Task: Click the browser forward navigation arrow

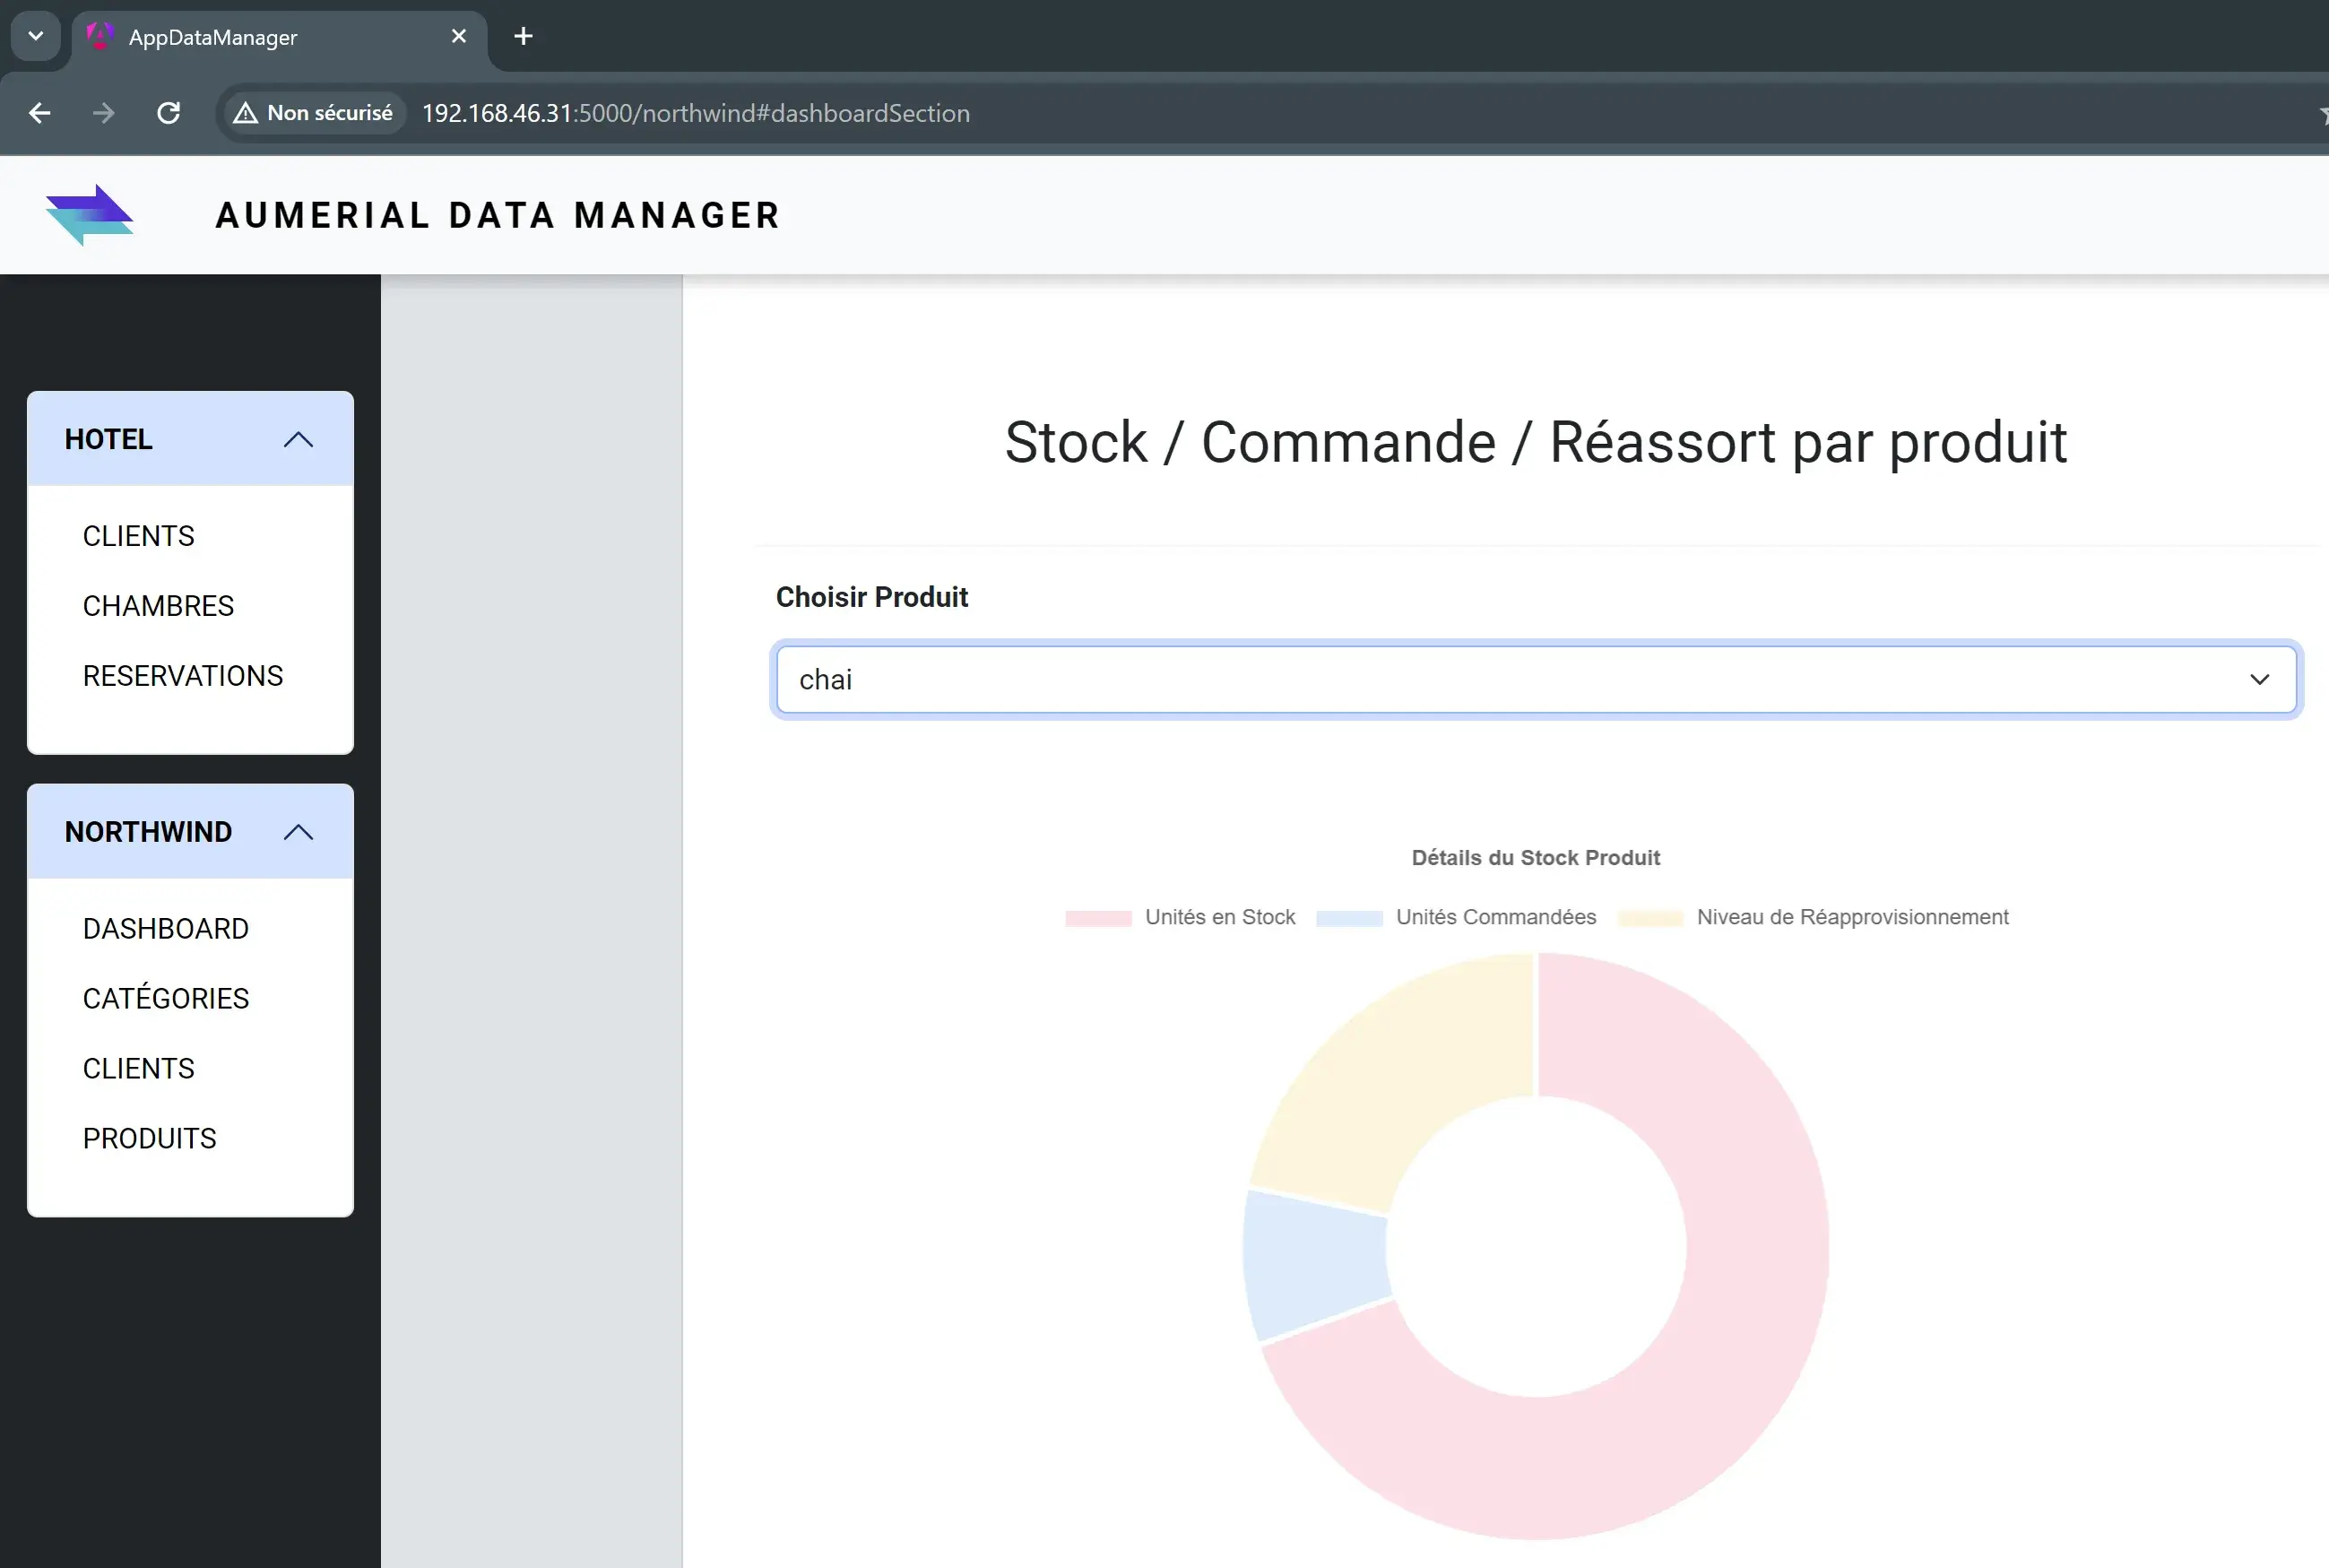Action: click(103, 112)
